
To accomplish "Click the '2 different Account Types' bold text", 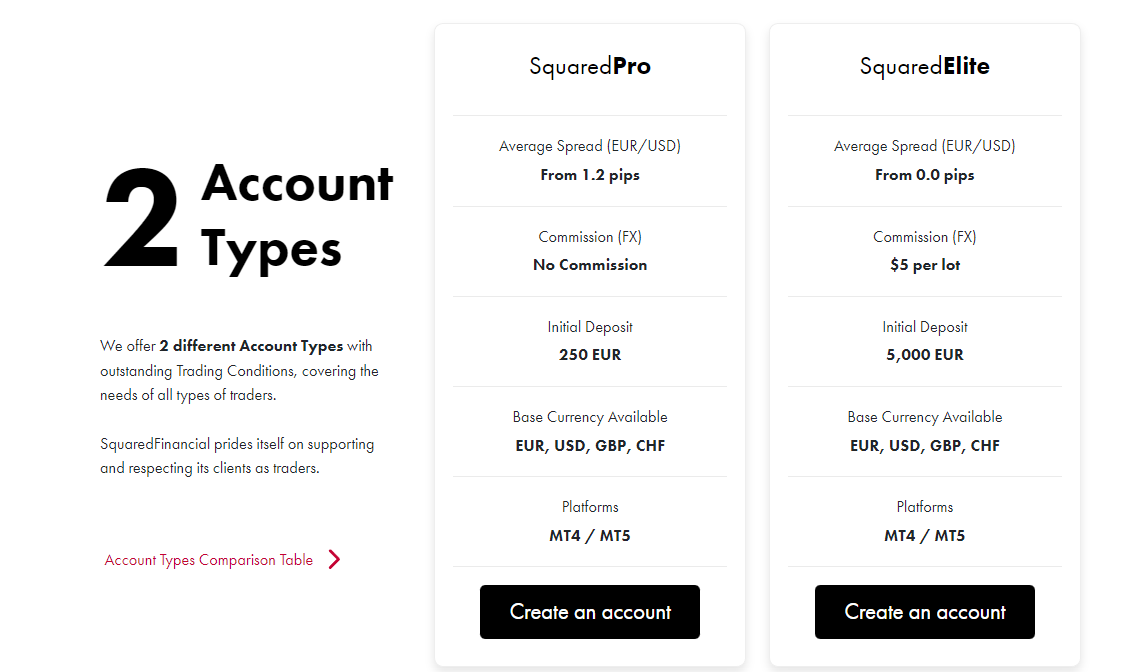I will (x=251, y=346).
